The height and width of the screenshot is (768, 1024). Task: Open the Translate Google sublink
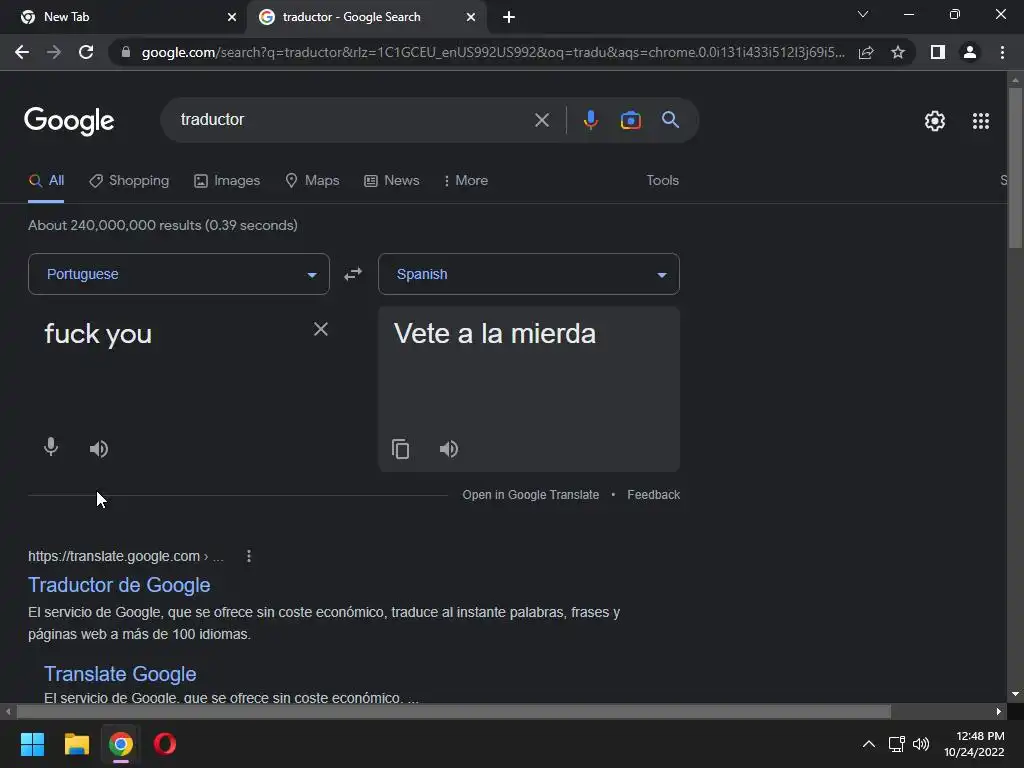(120, 674)
